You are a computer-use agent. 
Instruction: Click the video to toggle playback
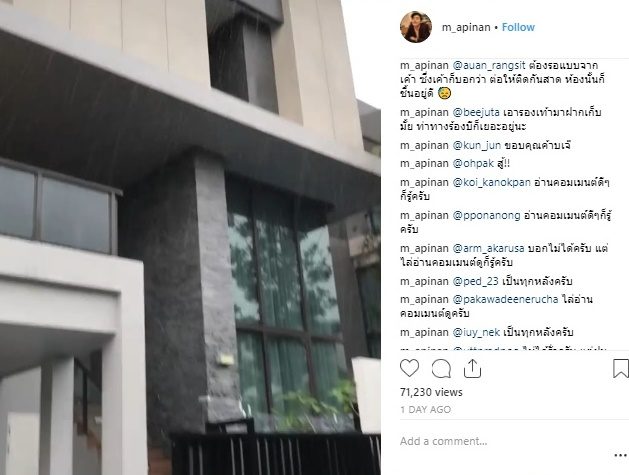click(190, 238)
